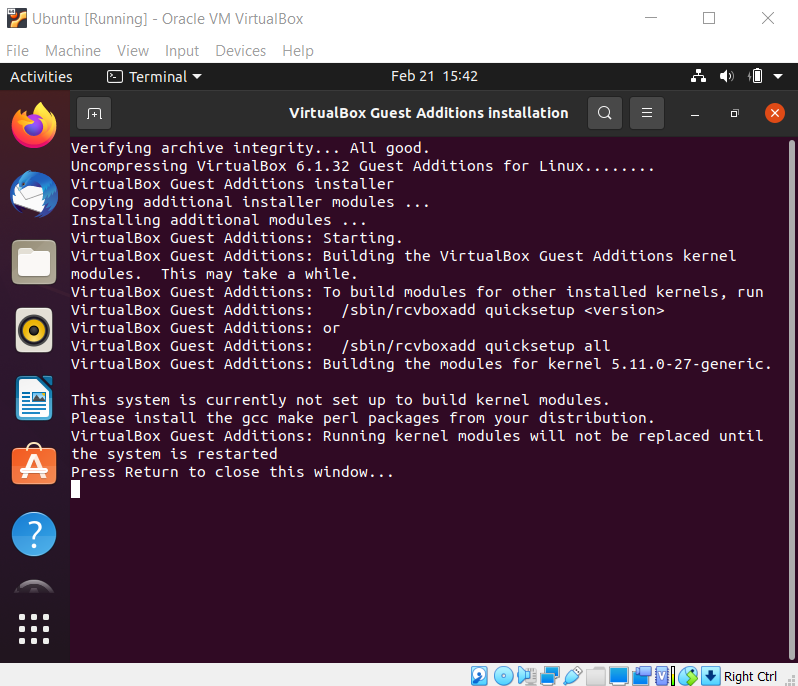
Task: Click the terminal search magnifier button
Action: pos(605,113)
